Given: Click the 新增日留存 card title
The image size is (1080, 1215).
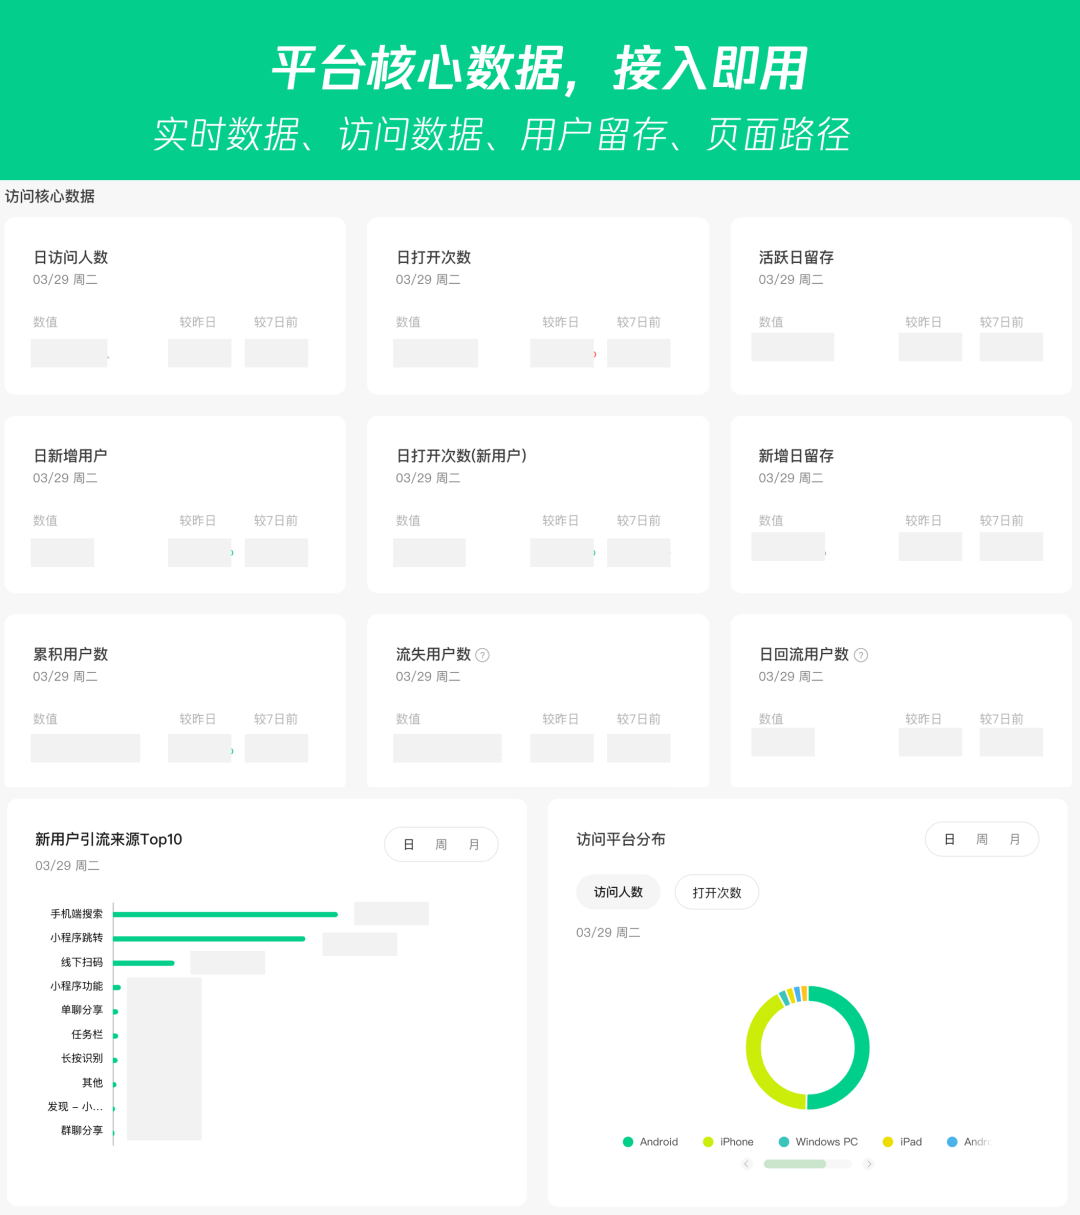Looking at the screenshot, I should click(796, 455).
